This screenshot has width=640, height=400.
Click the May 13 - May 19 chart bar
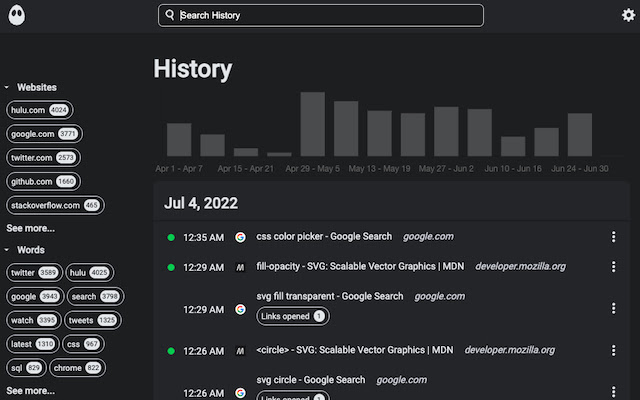pyautogui.click(x=380, y=133)
